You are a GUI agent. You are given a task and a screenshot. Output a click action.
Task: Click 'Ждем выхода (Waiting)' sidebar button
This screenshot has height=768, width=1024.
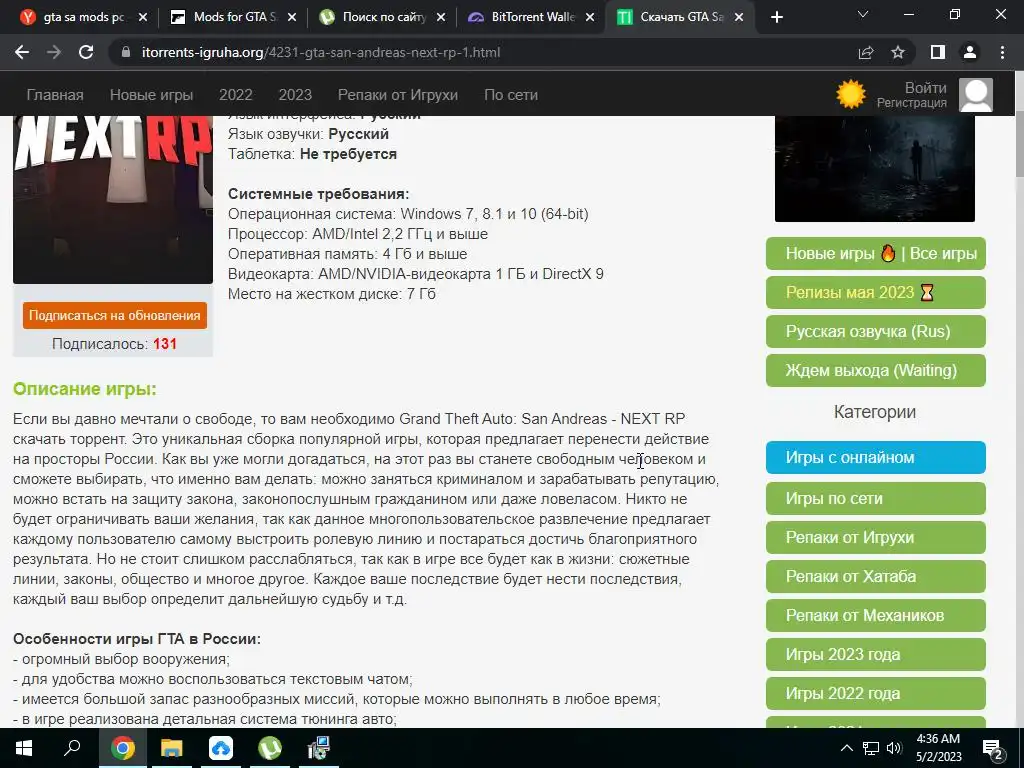click(x=876, y=370)
